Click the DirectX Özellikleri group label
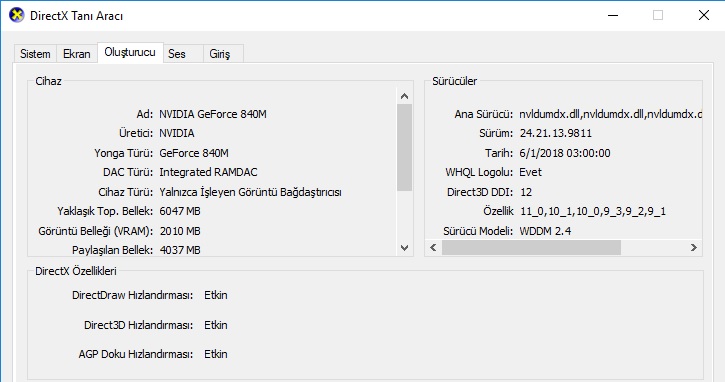This screenshot has width=725, height=382. point(76,271)
